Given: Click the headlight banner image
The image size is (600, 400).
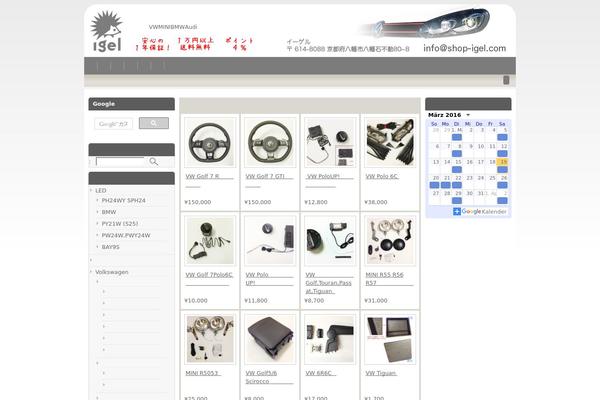Looking at the screenshot, I should pyautogui.click(x=426, y=23).
